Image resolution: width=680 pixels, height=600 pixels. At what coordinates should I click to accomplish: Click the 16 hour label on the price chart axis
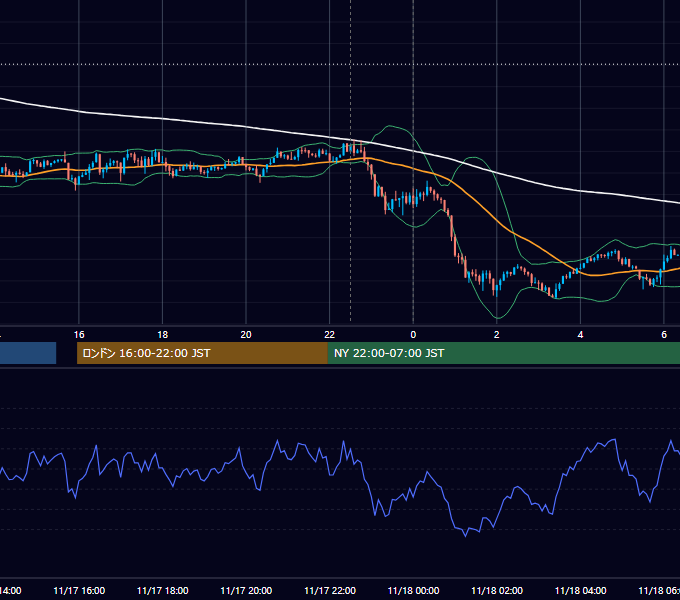79,335
